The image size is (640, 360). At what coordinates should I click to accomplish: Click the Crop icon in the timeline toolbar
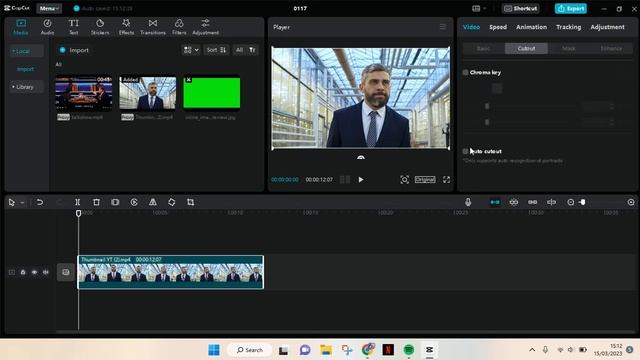pyautogui.click(x=190, y=202)
